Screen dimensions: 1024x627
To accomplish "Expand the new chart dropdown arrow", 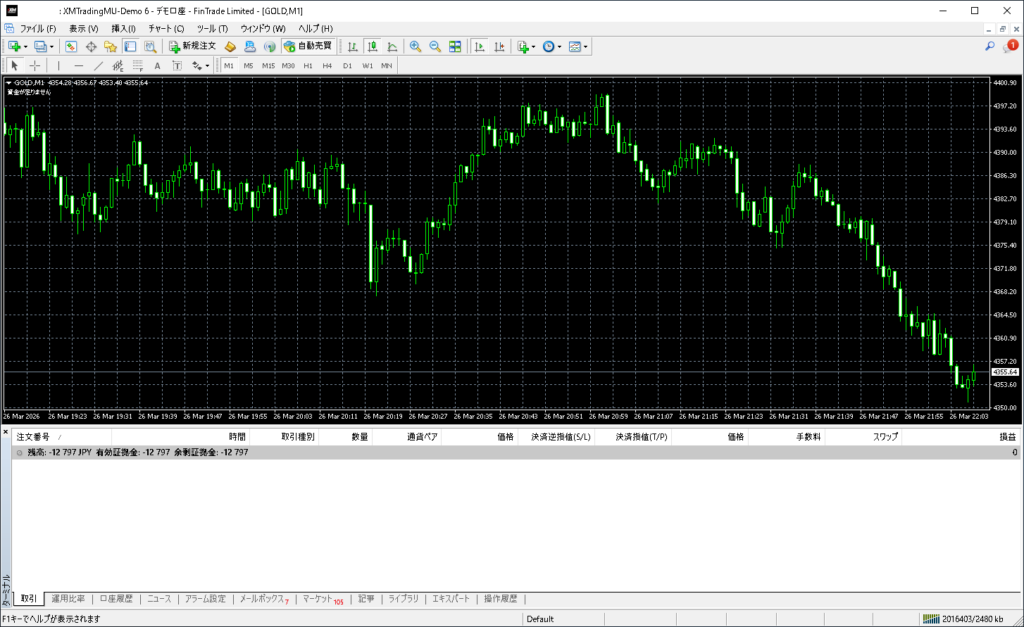I will pyautogui.click(x=27, y=46).
